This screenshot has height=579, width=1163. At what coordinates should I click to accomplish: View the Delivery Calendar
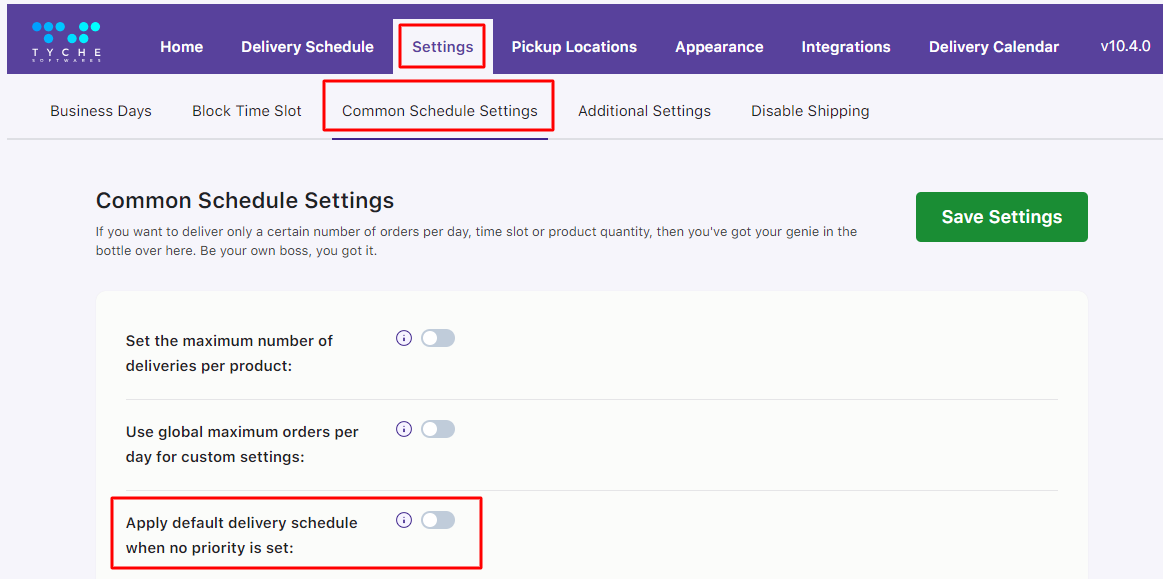coord(994,47)
